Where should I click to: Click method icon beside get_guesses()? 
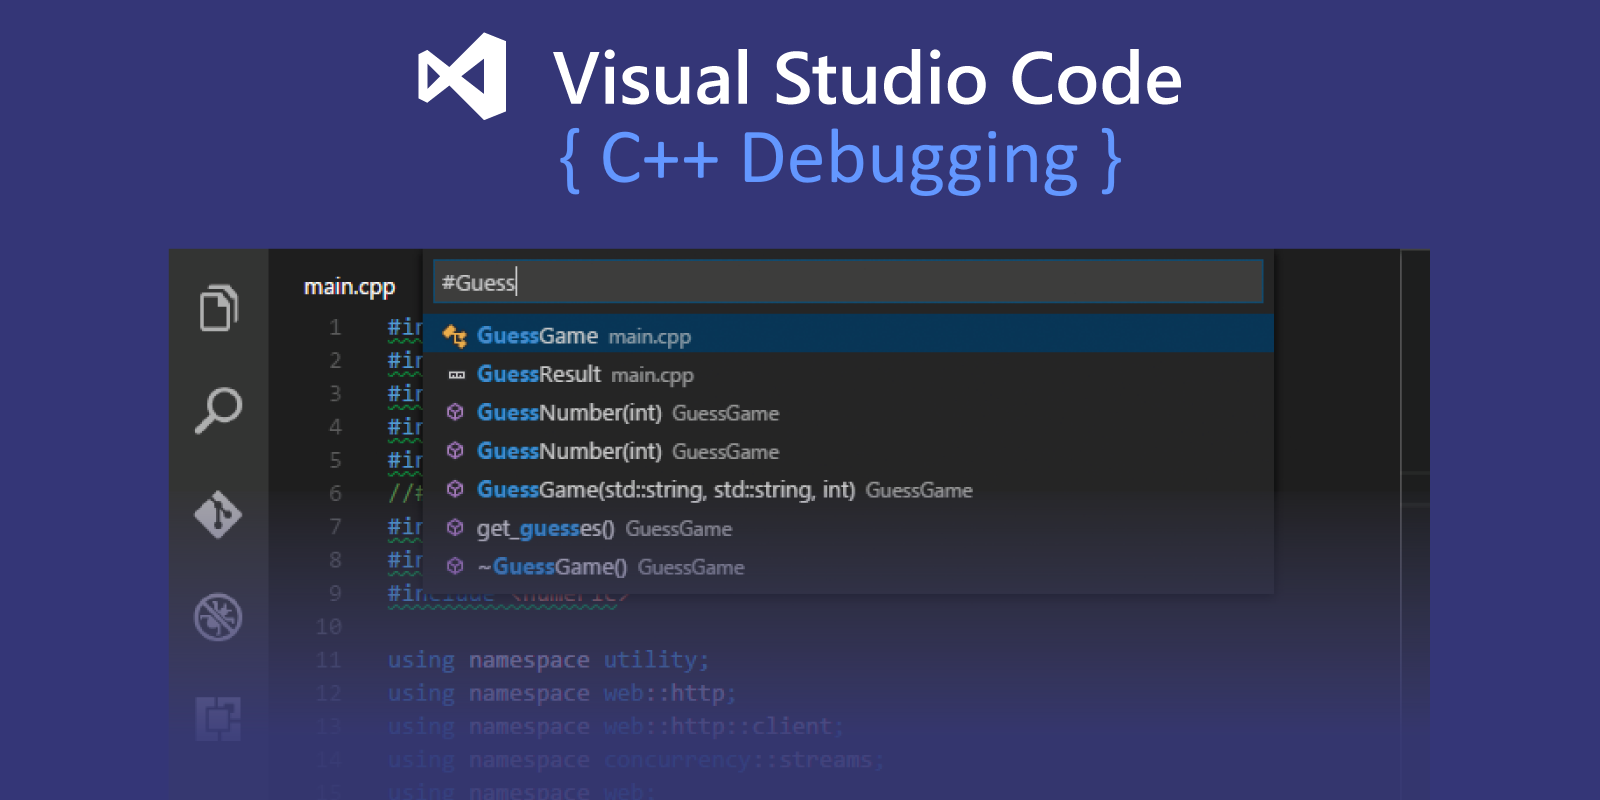(x=455, y=528)
